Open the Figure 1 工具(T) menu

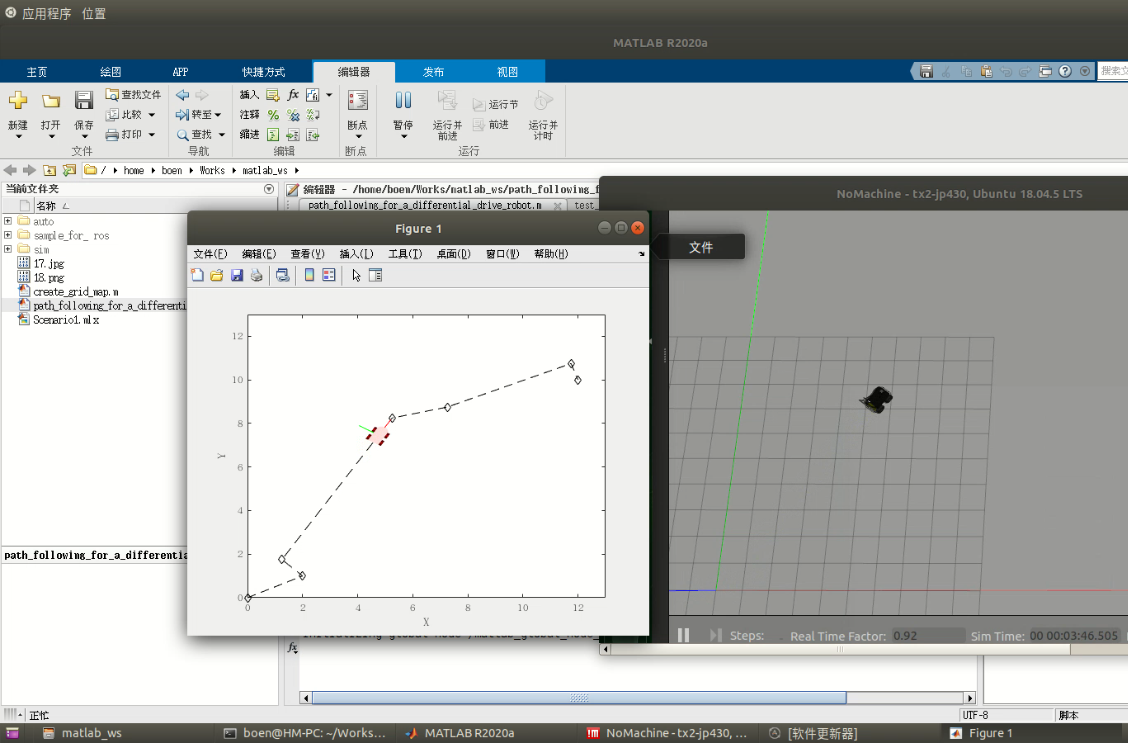[405, 254]
